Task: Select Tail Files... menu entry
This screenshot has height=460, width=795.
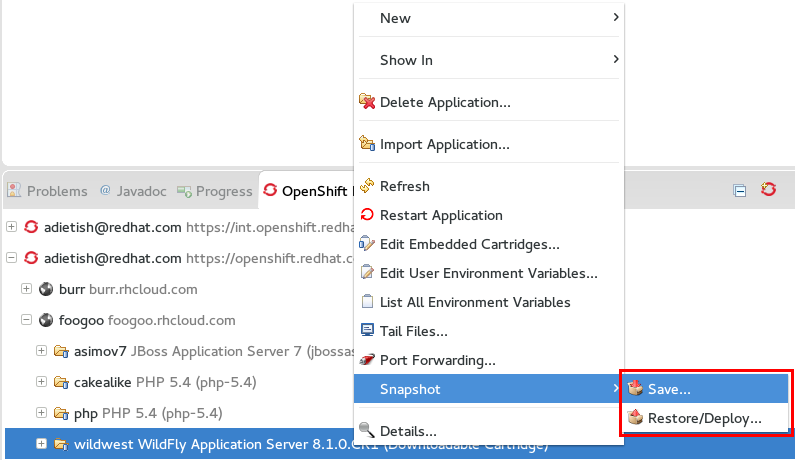Action: [489, 331]
